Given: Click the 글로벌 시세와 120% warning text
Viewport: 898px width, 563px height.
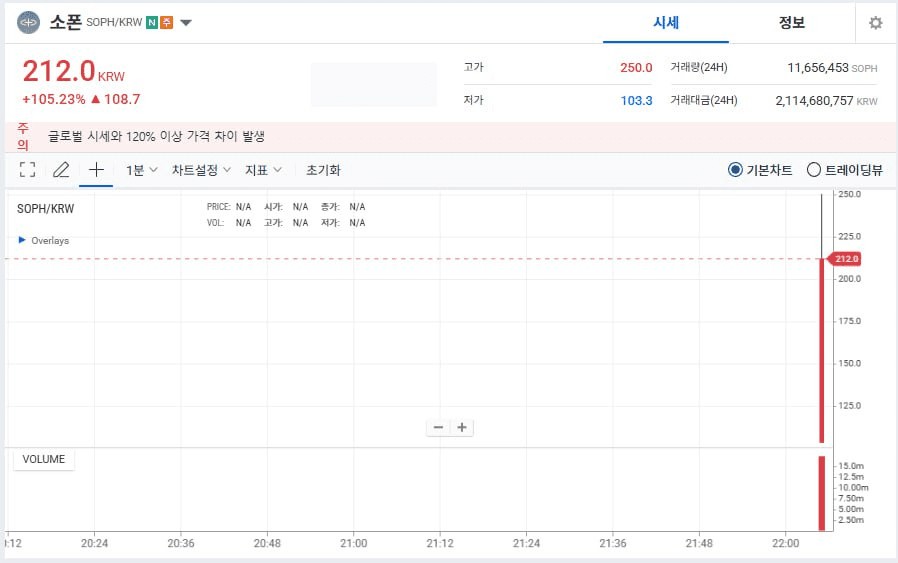Looking at the screenshot, I should tap(156, 136).
